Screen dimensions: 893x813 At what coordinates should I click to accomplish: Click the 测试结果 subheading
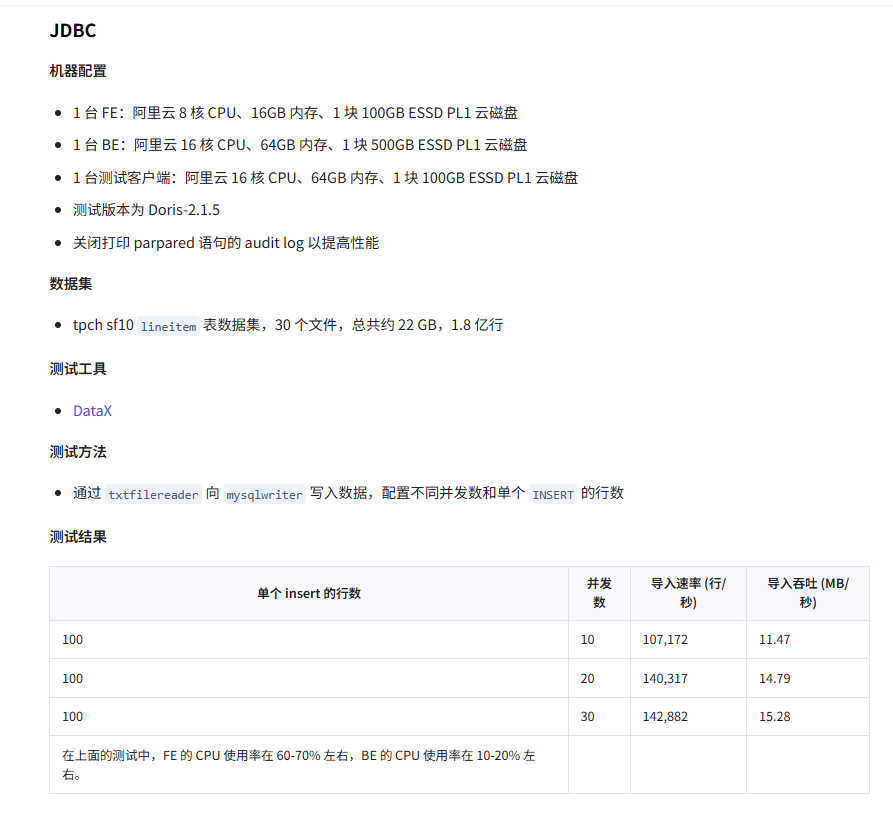pyautogui.click(x=78, y=537)
